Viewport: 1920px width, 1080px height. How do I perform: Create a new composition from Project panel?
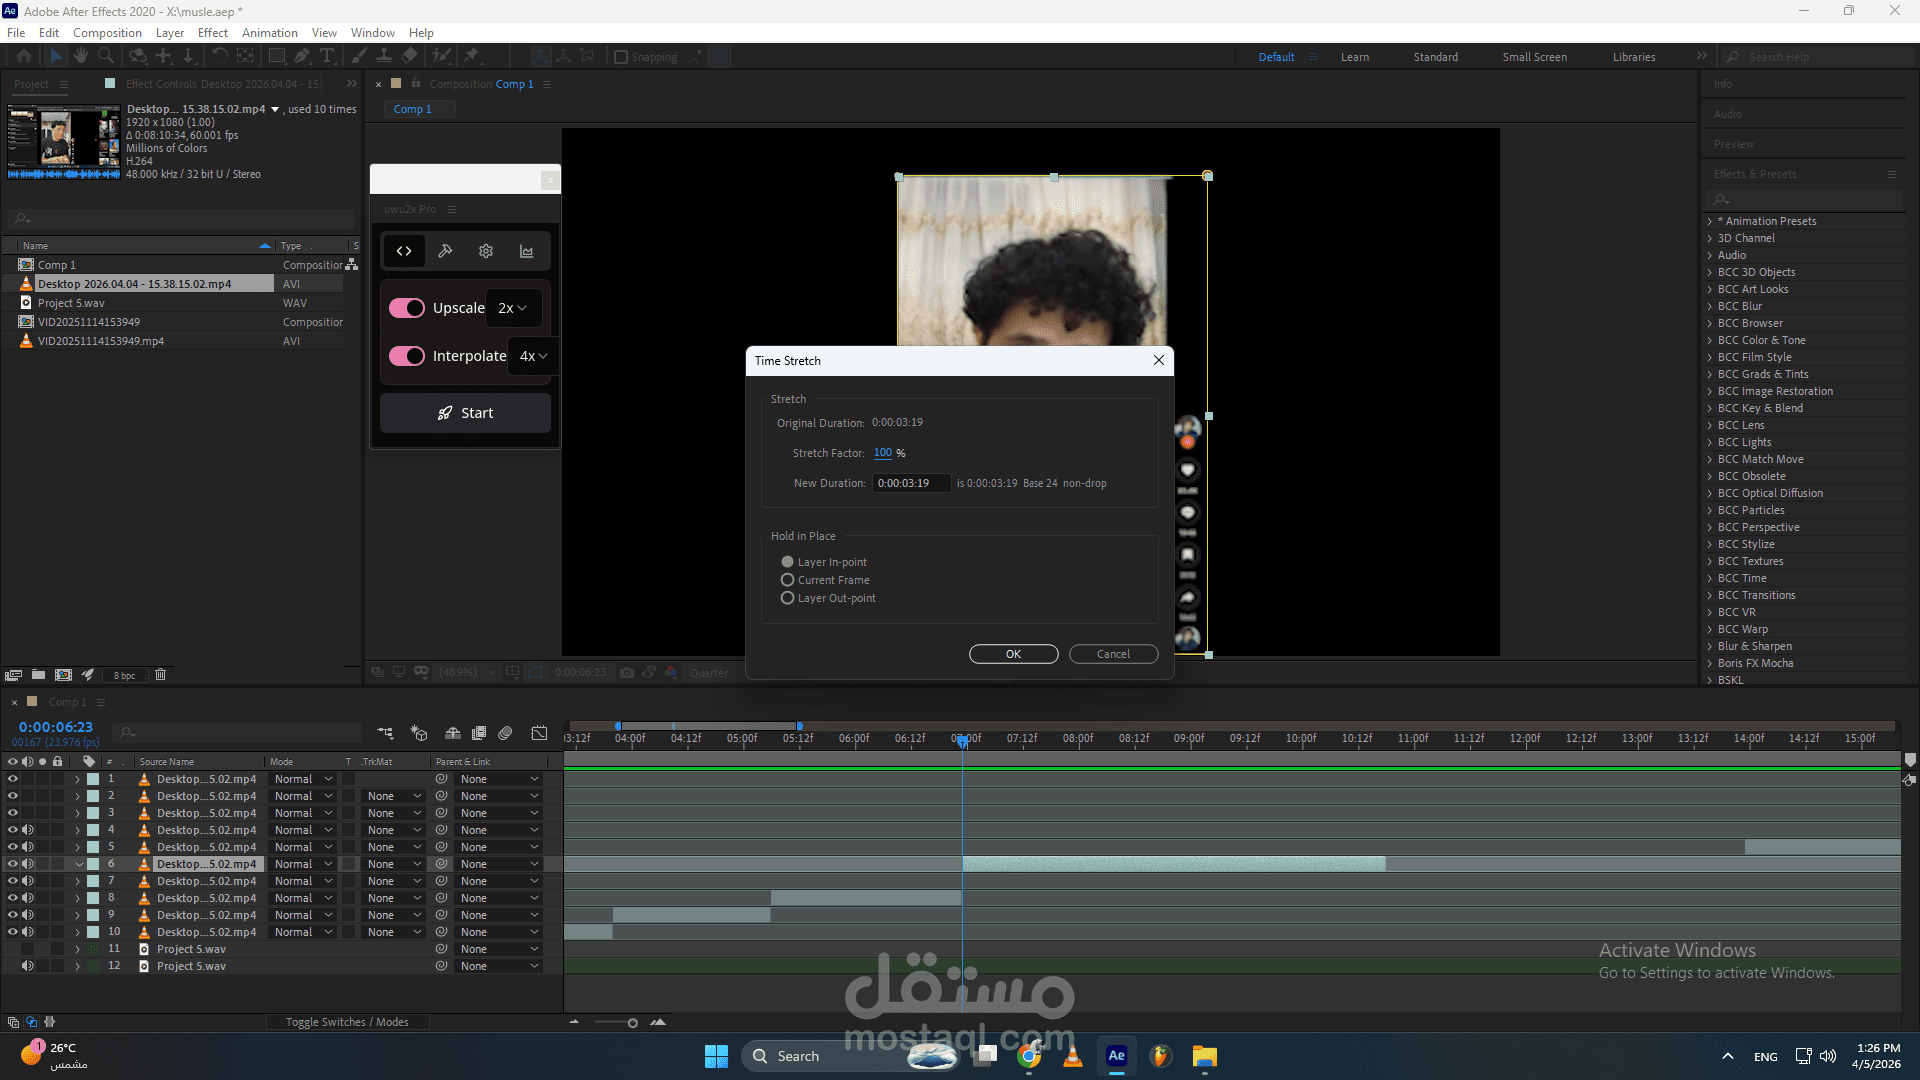pos(63,675)
